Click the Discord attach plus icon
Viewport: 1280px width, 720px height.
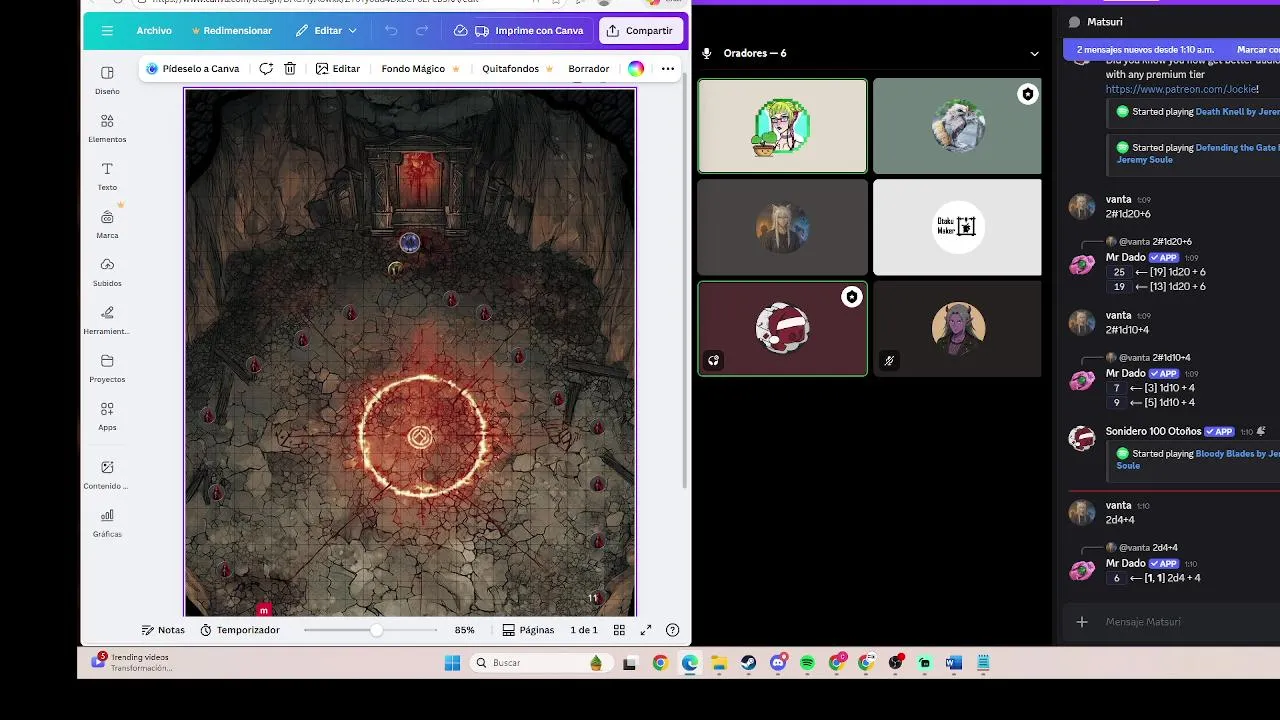[1082, 622]
